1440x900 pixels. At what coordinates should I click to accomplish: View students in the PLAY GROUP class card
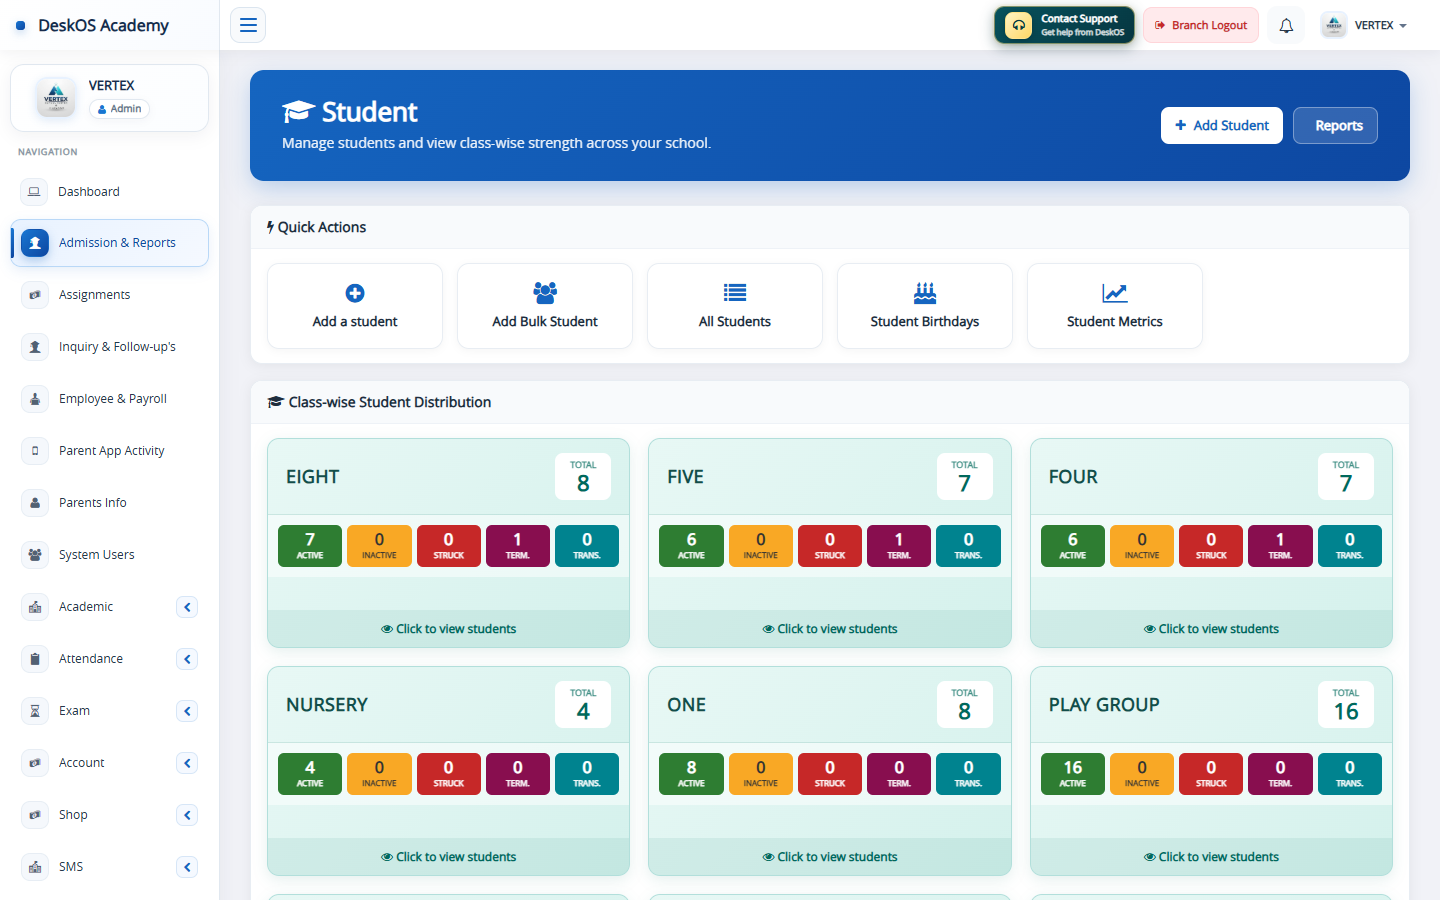pos(1211,857)
